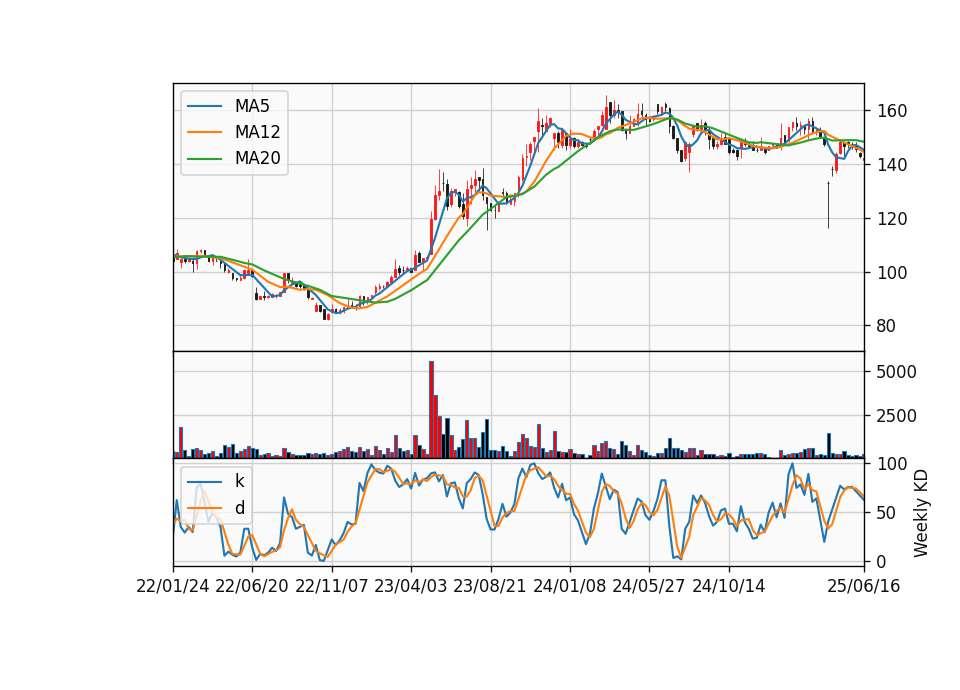Click the d legend label in KD panel
960x690 pixels.
(239, 508)
